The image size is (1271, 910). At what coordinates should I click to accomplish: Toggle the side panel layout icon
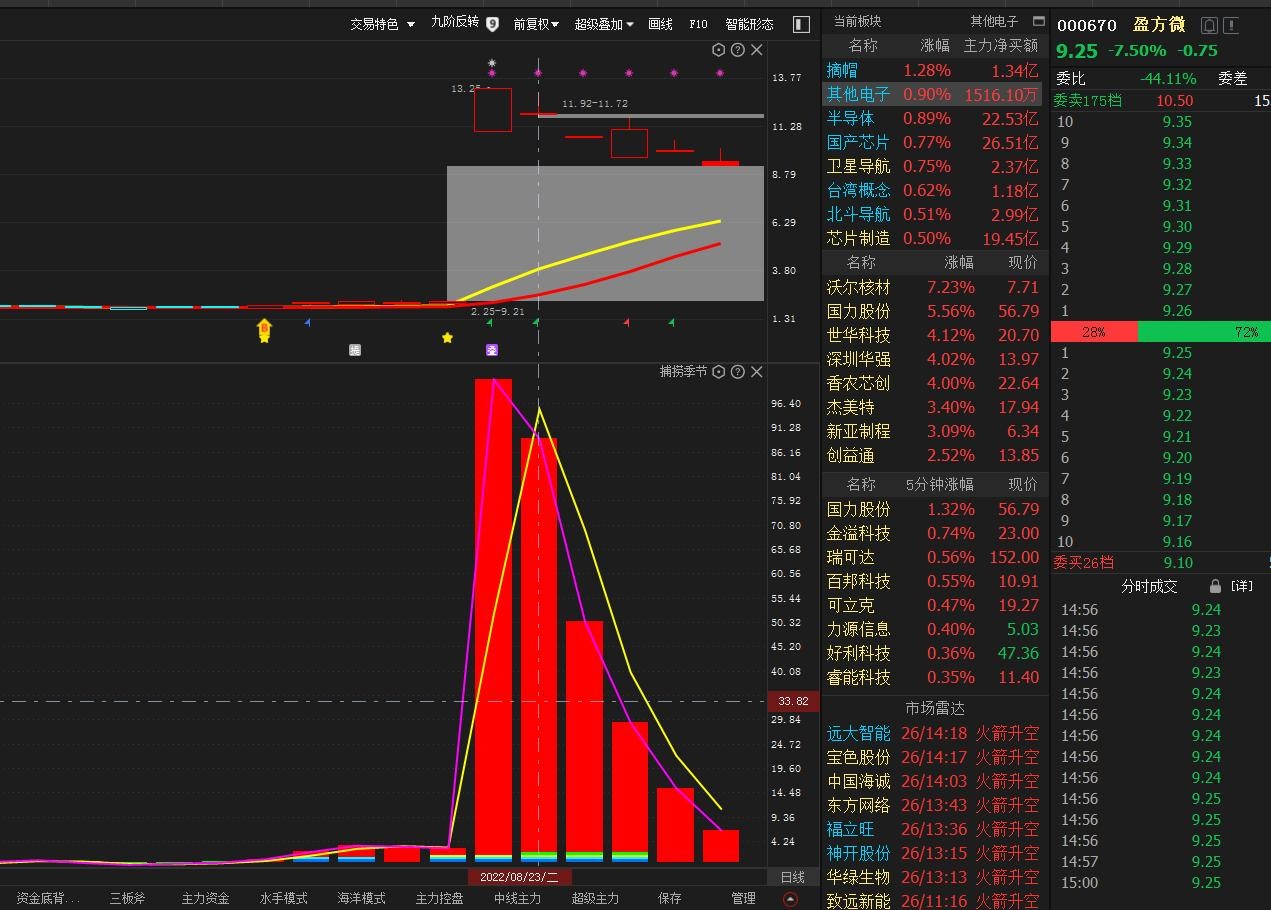(801, 24)
